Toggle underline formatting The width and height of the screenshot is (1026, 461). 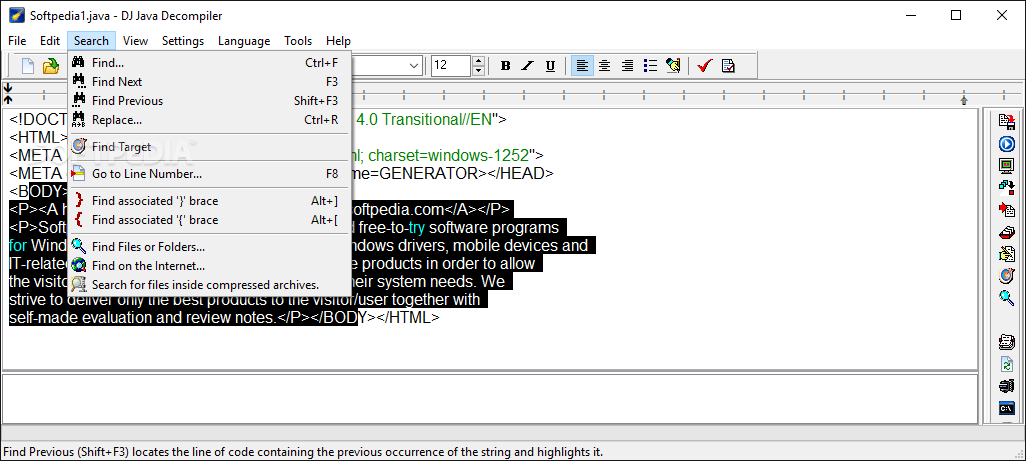point(550,65)
